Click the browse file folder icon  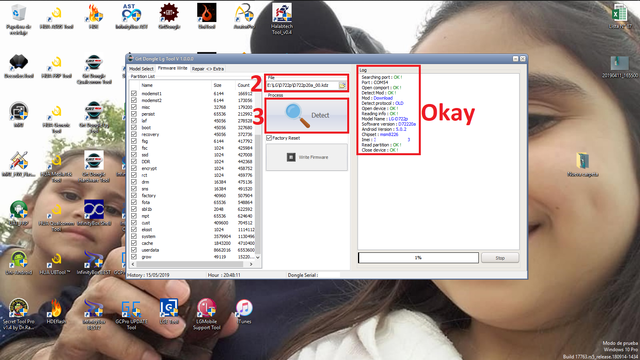click(342, 85)
